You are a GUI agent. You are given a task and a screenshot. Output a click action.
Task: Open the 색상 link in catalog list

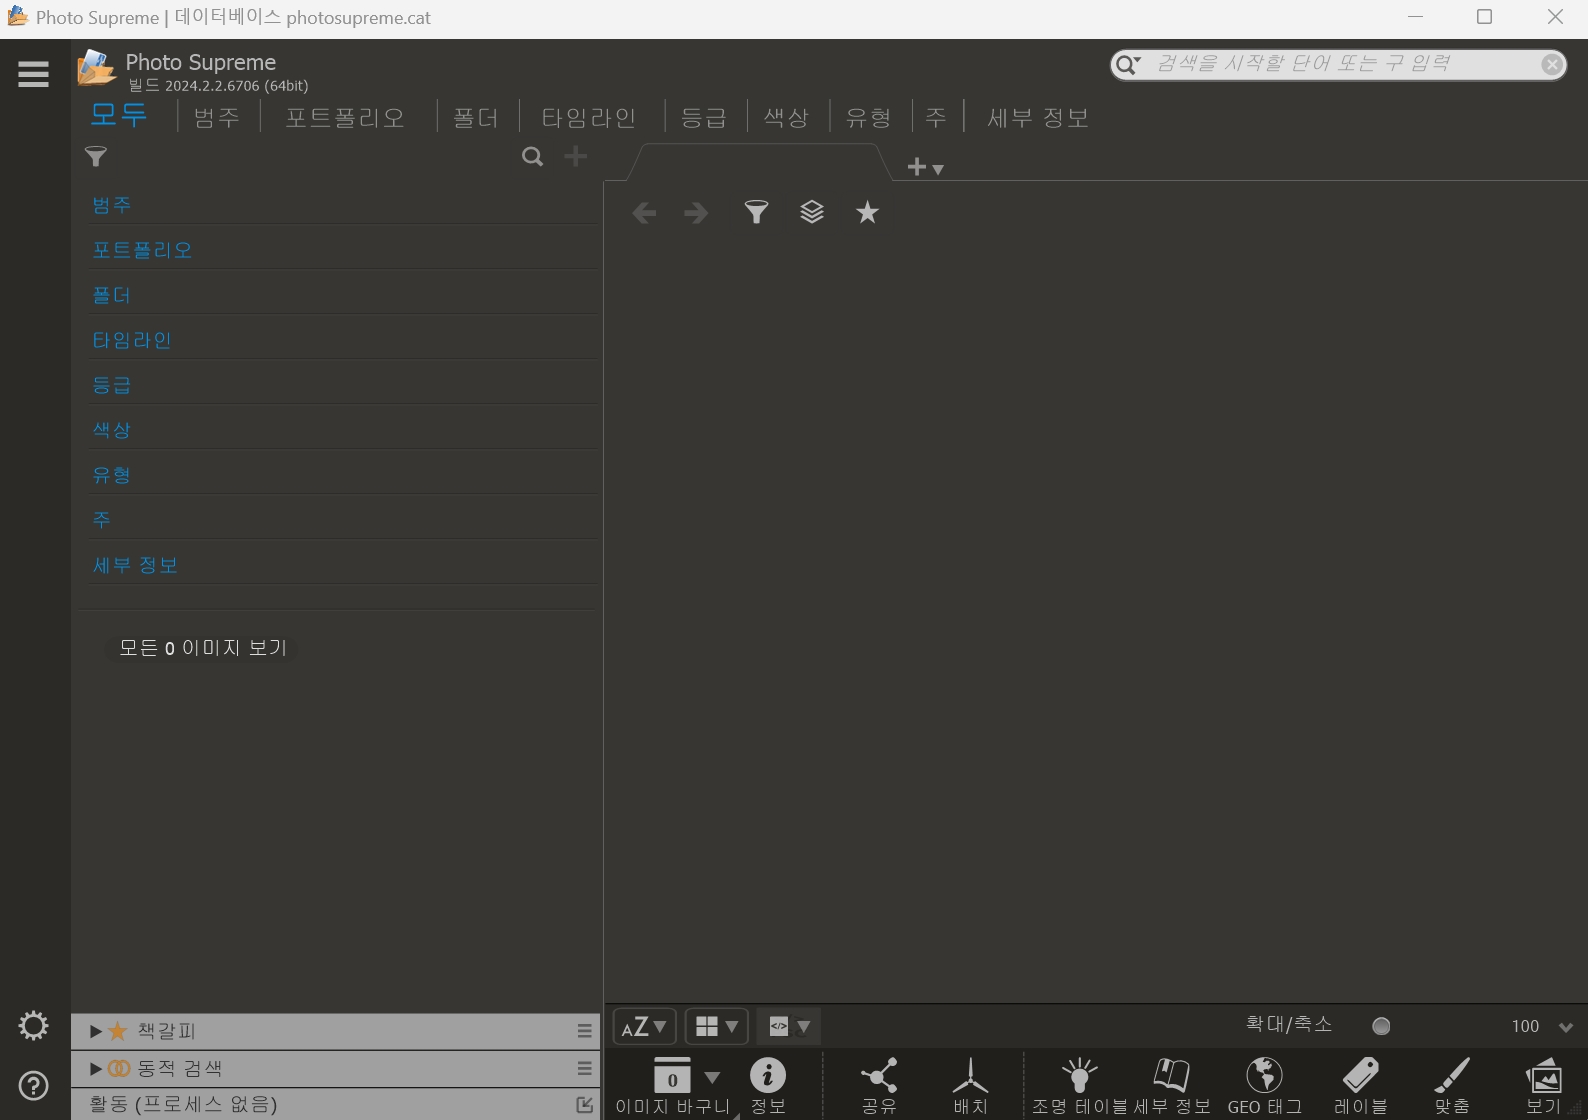(112, 430)
